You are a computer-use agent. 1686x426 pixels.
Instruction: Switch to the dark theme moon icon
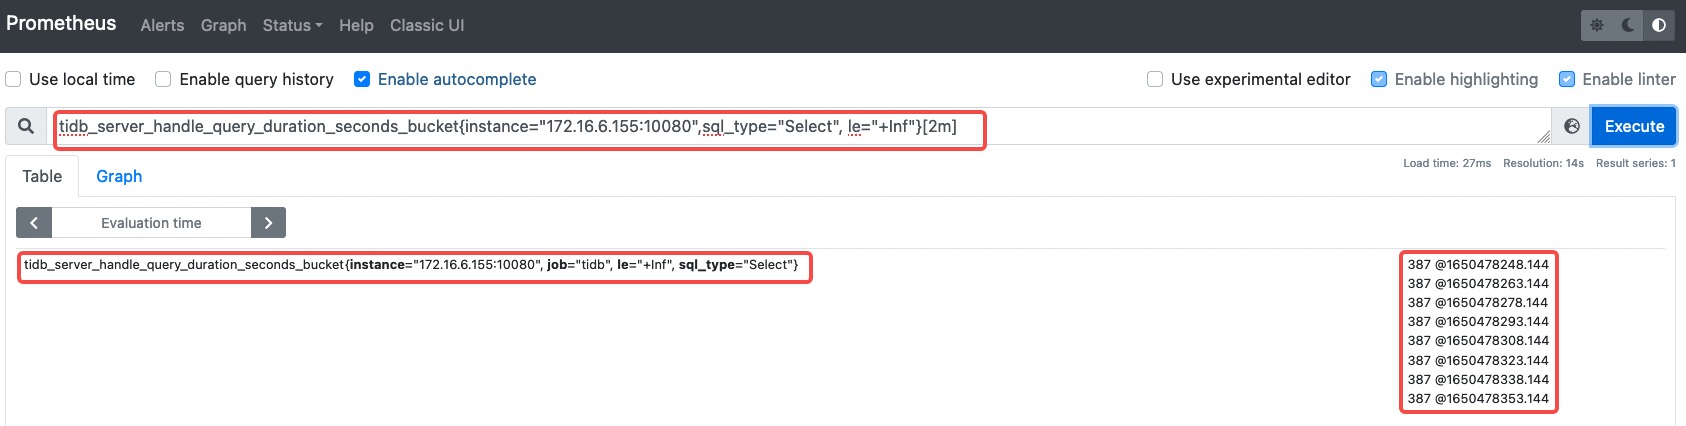coord(1628,25)
